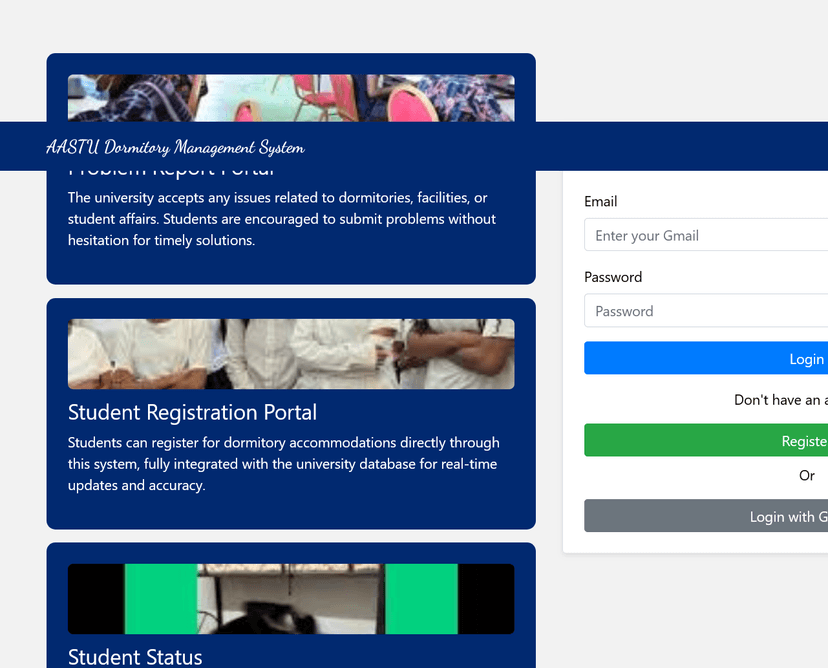The height and width of the screenshot is (668, 828).
Task: Click 'Students can register for dormitory' description
Action: pyautogui.click(x=284, y=464)
